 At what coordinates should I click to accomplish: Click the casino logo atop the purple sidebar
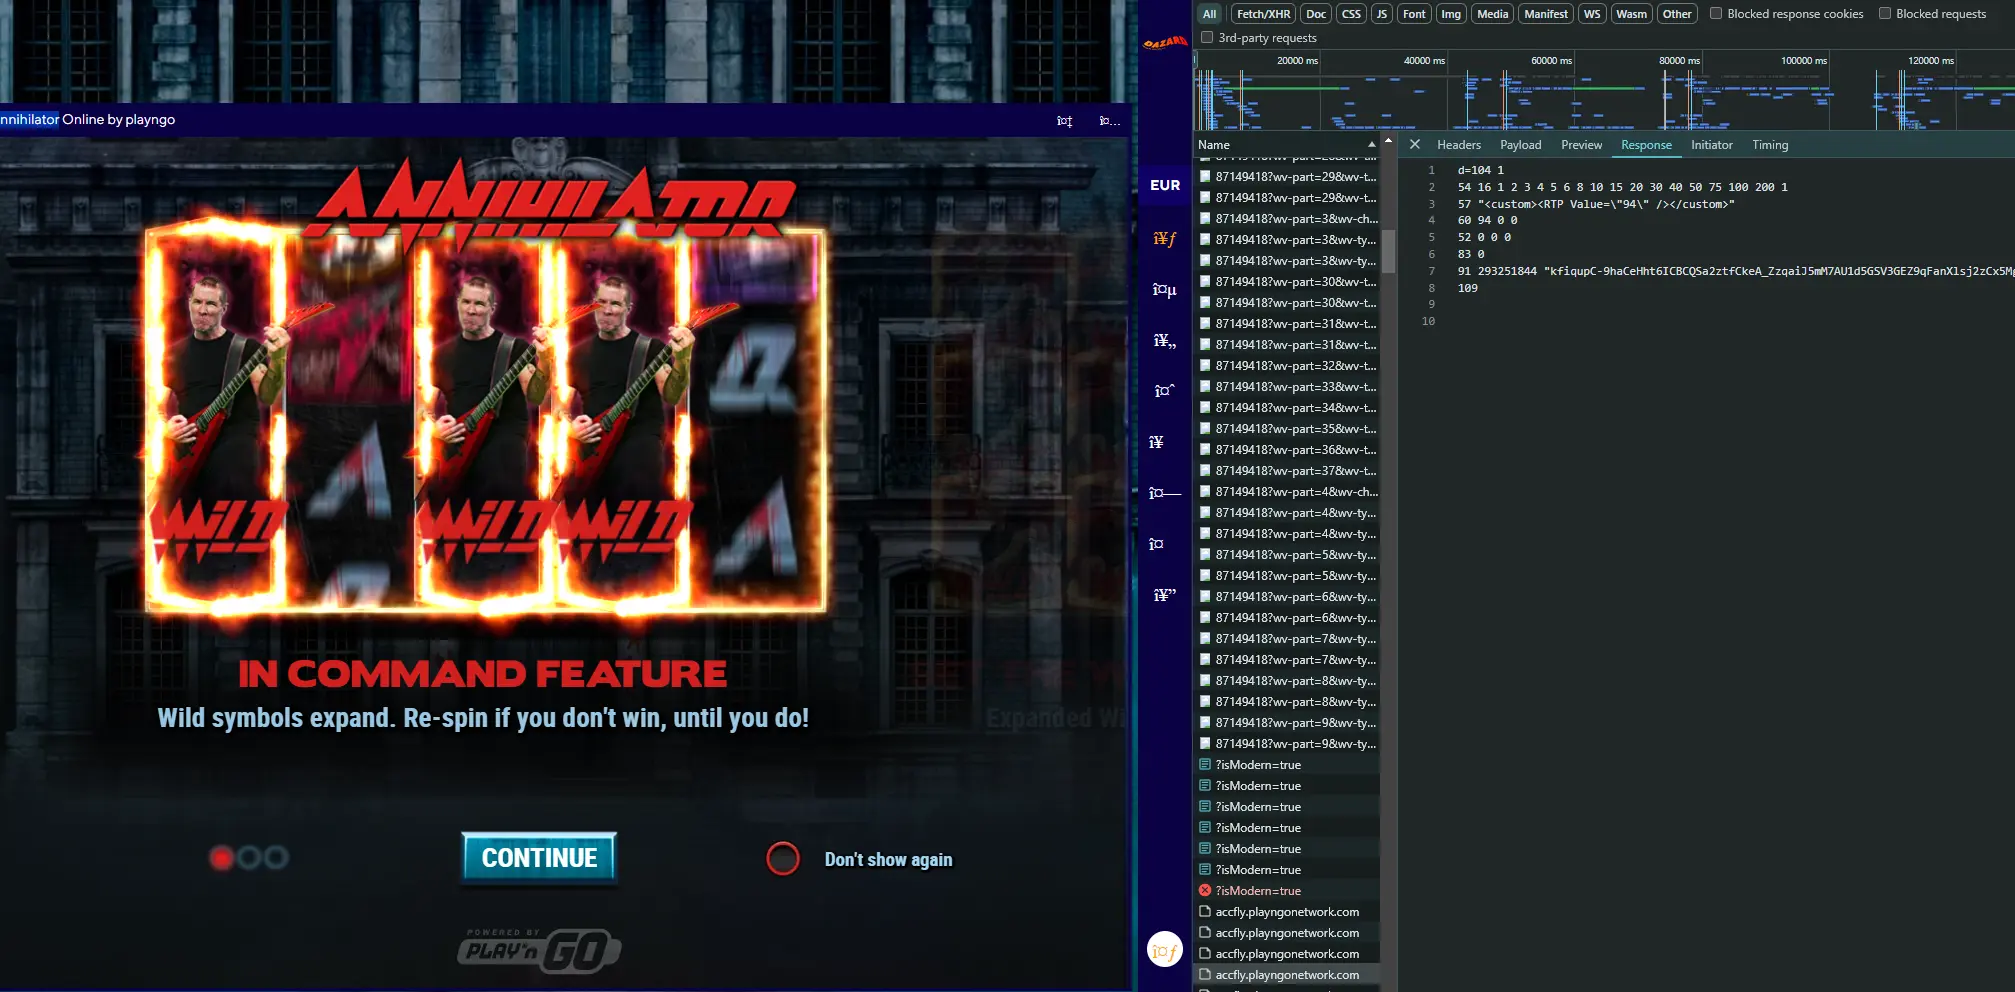(1165, 42)
